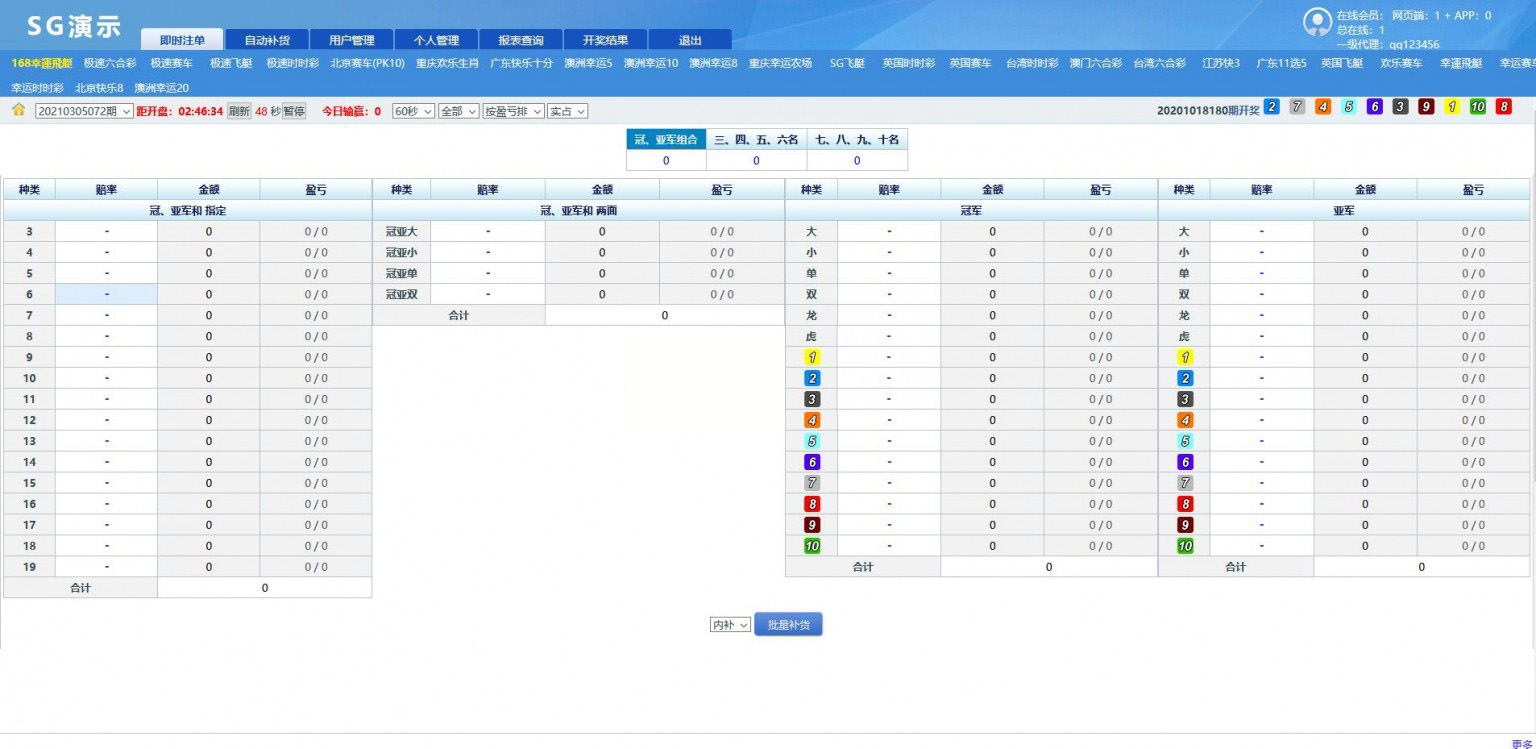1536x749 pixels.
Task: Open the 报表查询 tab
Action: coord(521,40)
